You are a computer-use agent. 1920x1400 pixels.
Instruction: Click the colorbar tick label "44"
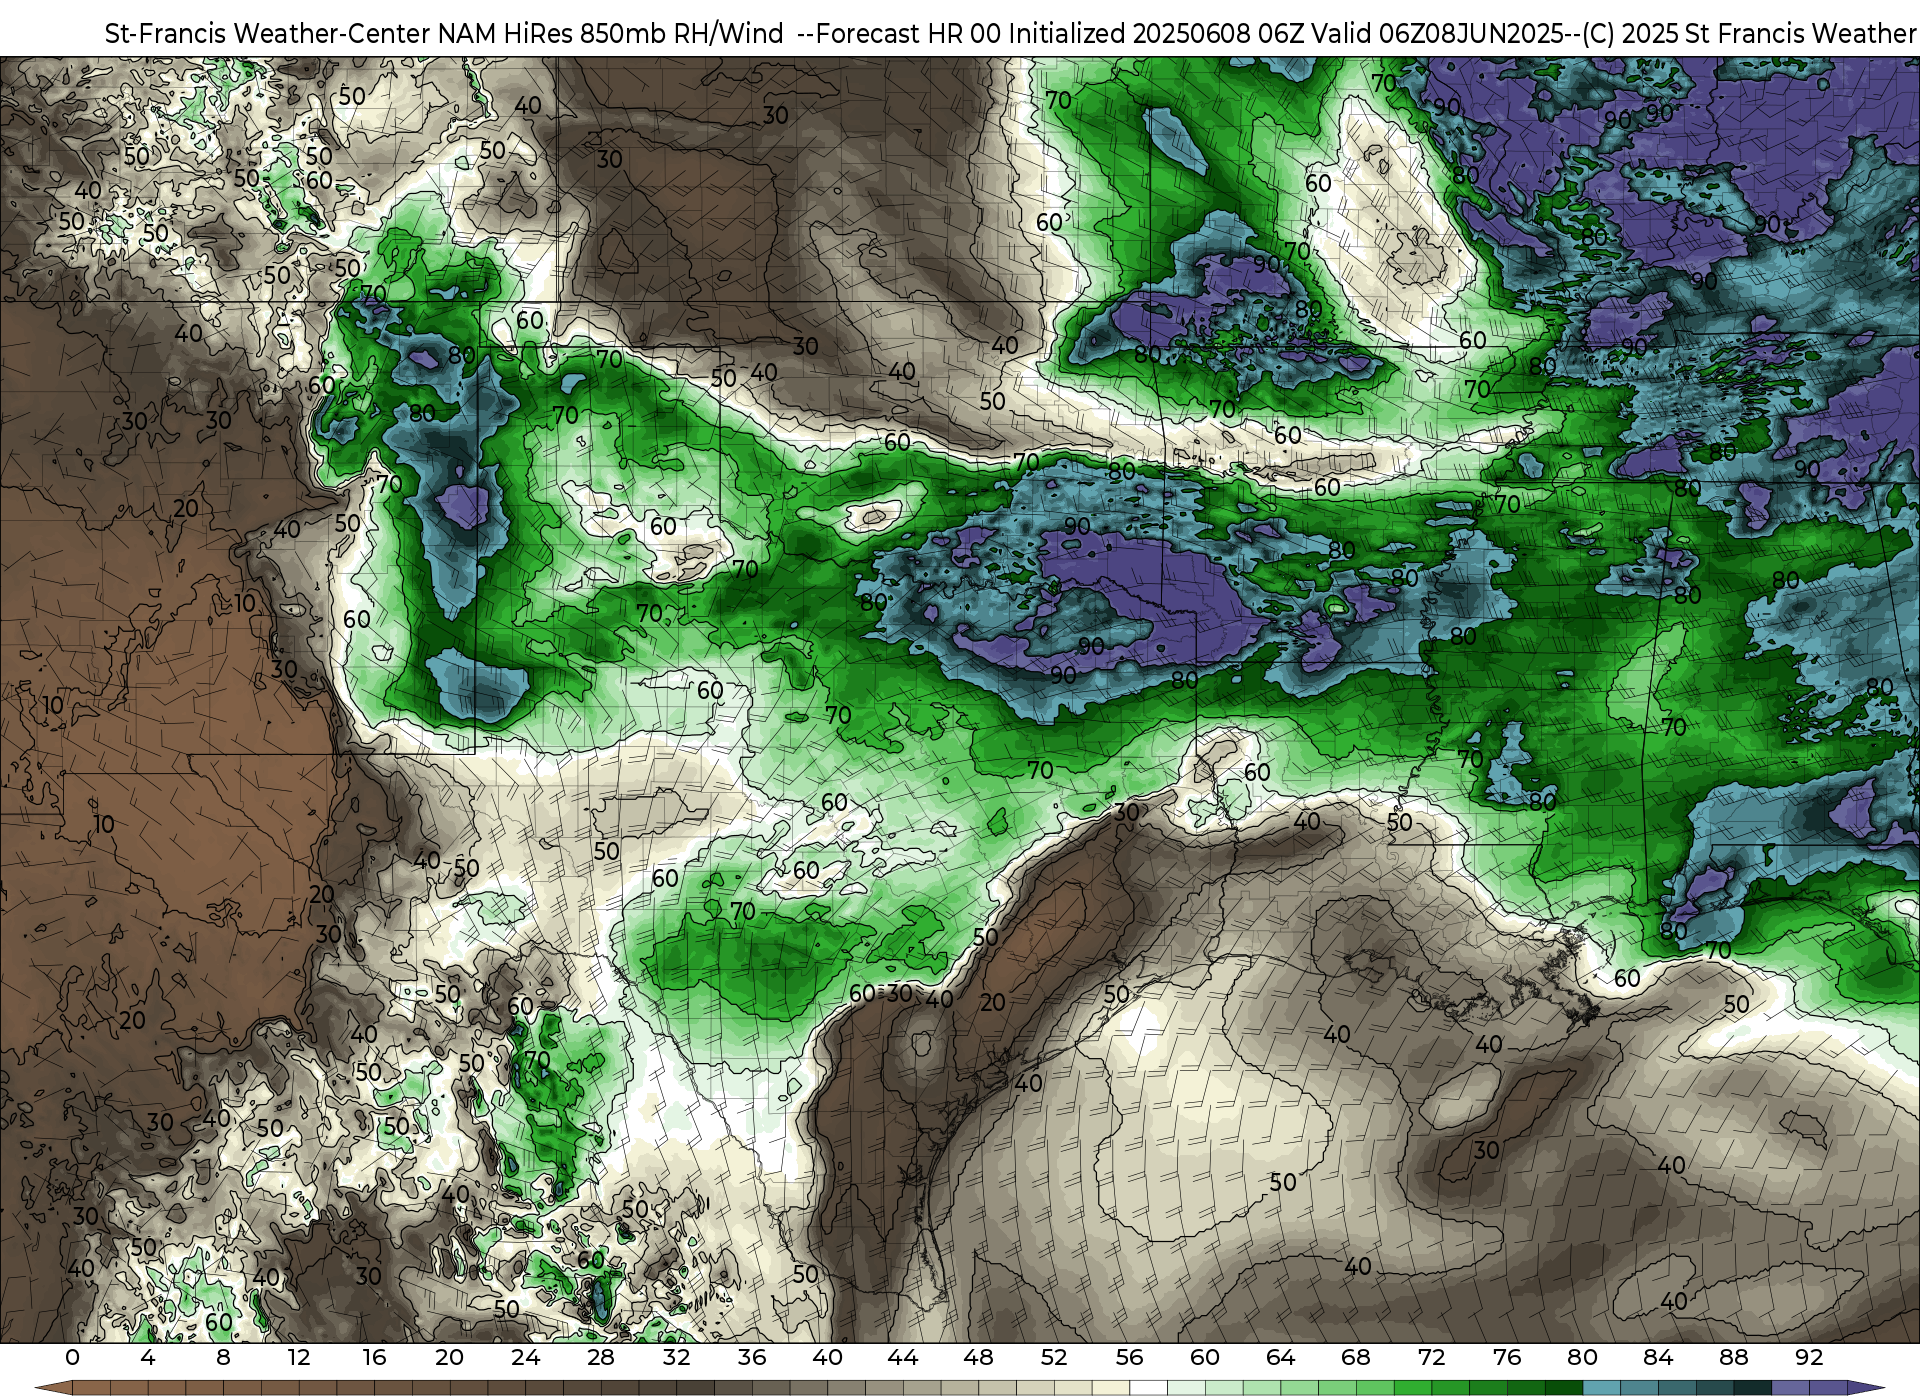[x=903, y=1358]
